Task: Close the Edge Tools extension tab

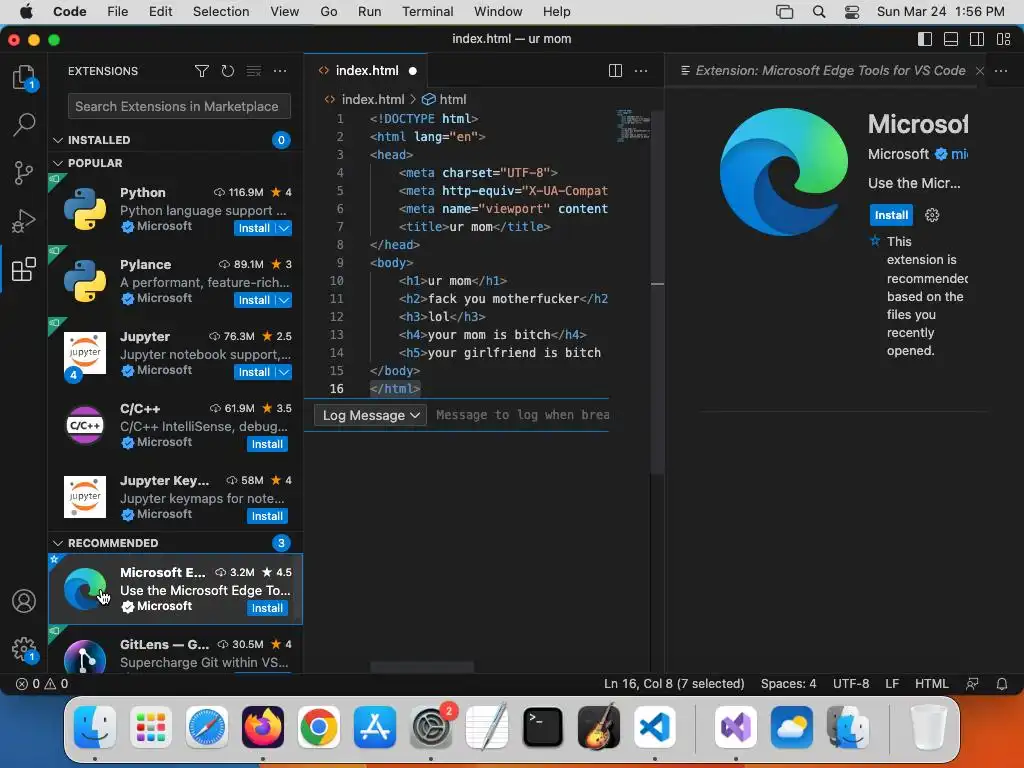Action: tap(980, 71)
